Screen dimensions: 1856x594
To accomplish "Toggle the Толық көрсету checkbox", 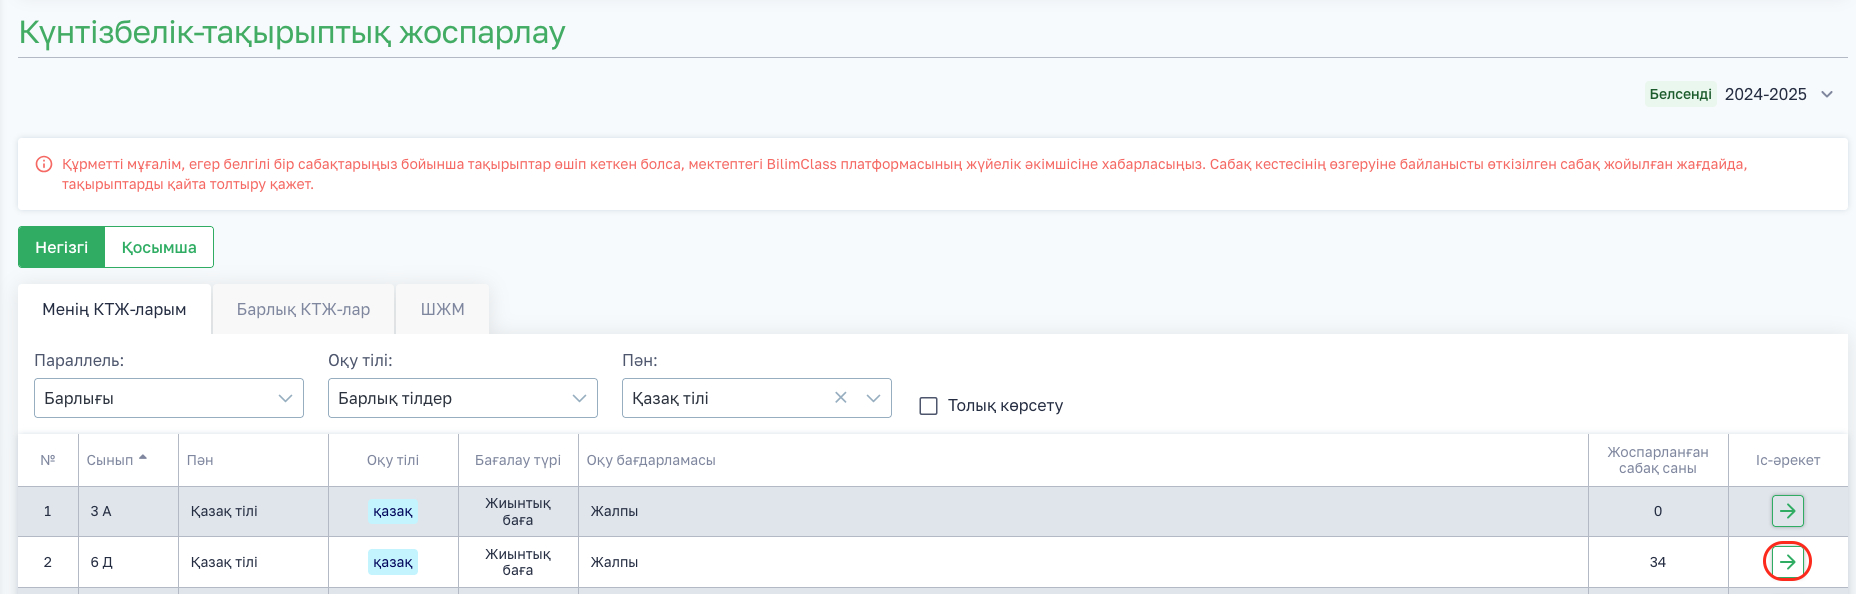I will pyautogui.click(x=929, y=406).
